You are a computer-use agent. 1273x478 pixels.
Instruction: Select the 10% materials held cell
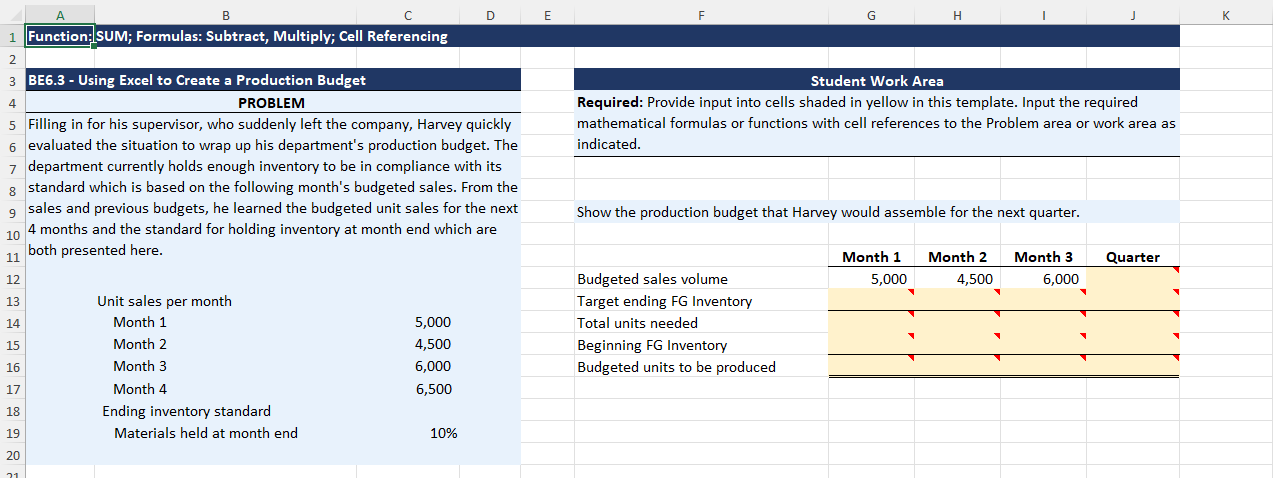tap(443, 433)
